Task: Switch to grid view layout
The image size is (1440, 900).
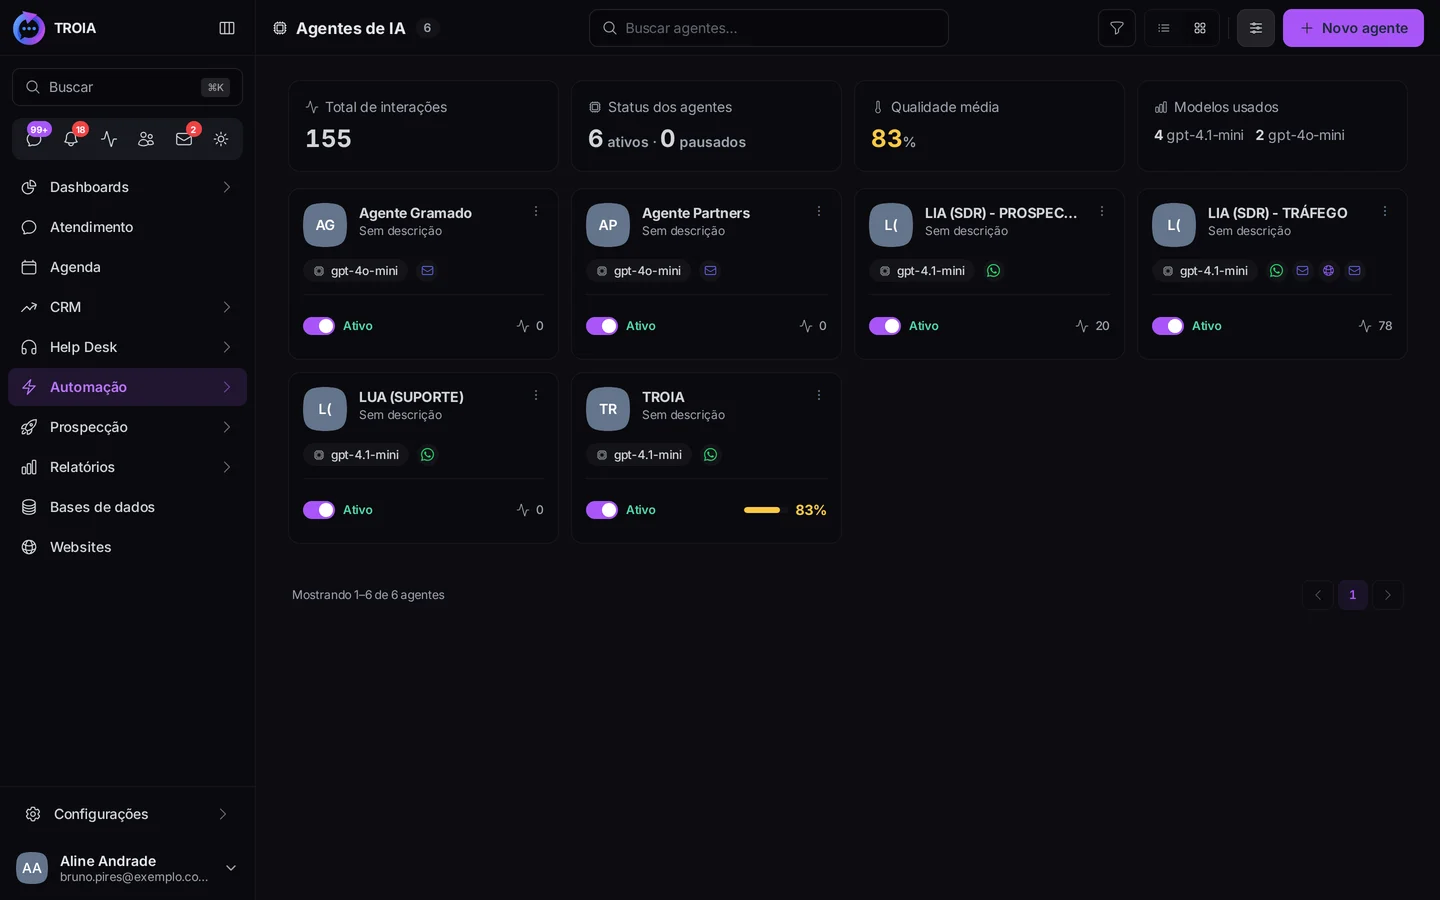Action: coord(1200,28)
